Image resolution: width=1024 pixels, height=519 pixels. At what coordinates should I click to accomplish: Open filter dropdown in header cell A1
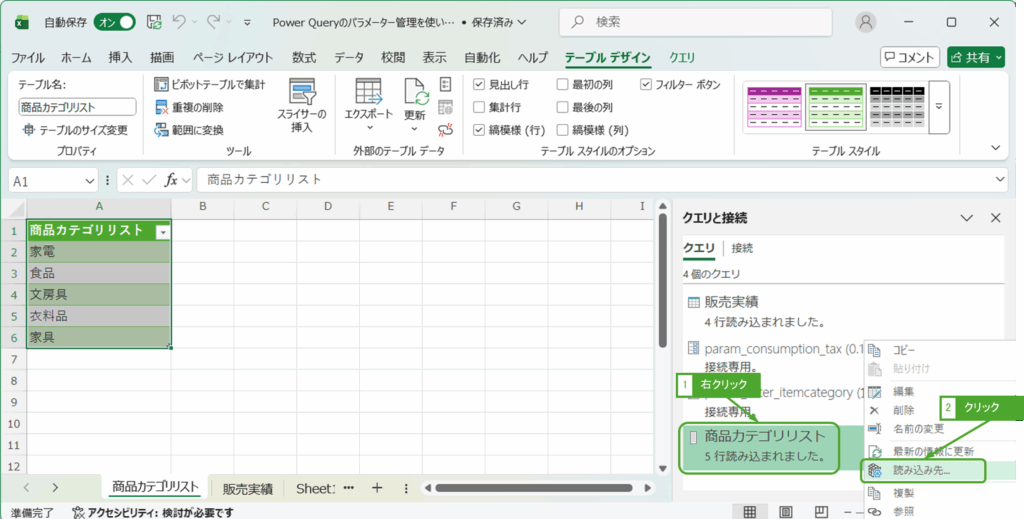[162, 231]
